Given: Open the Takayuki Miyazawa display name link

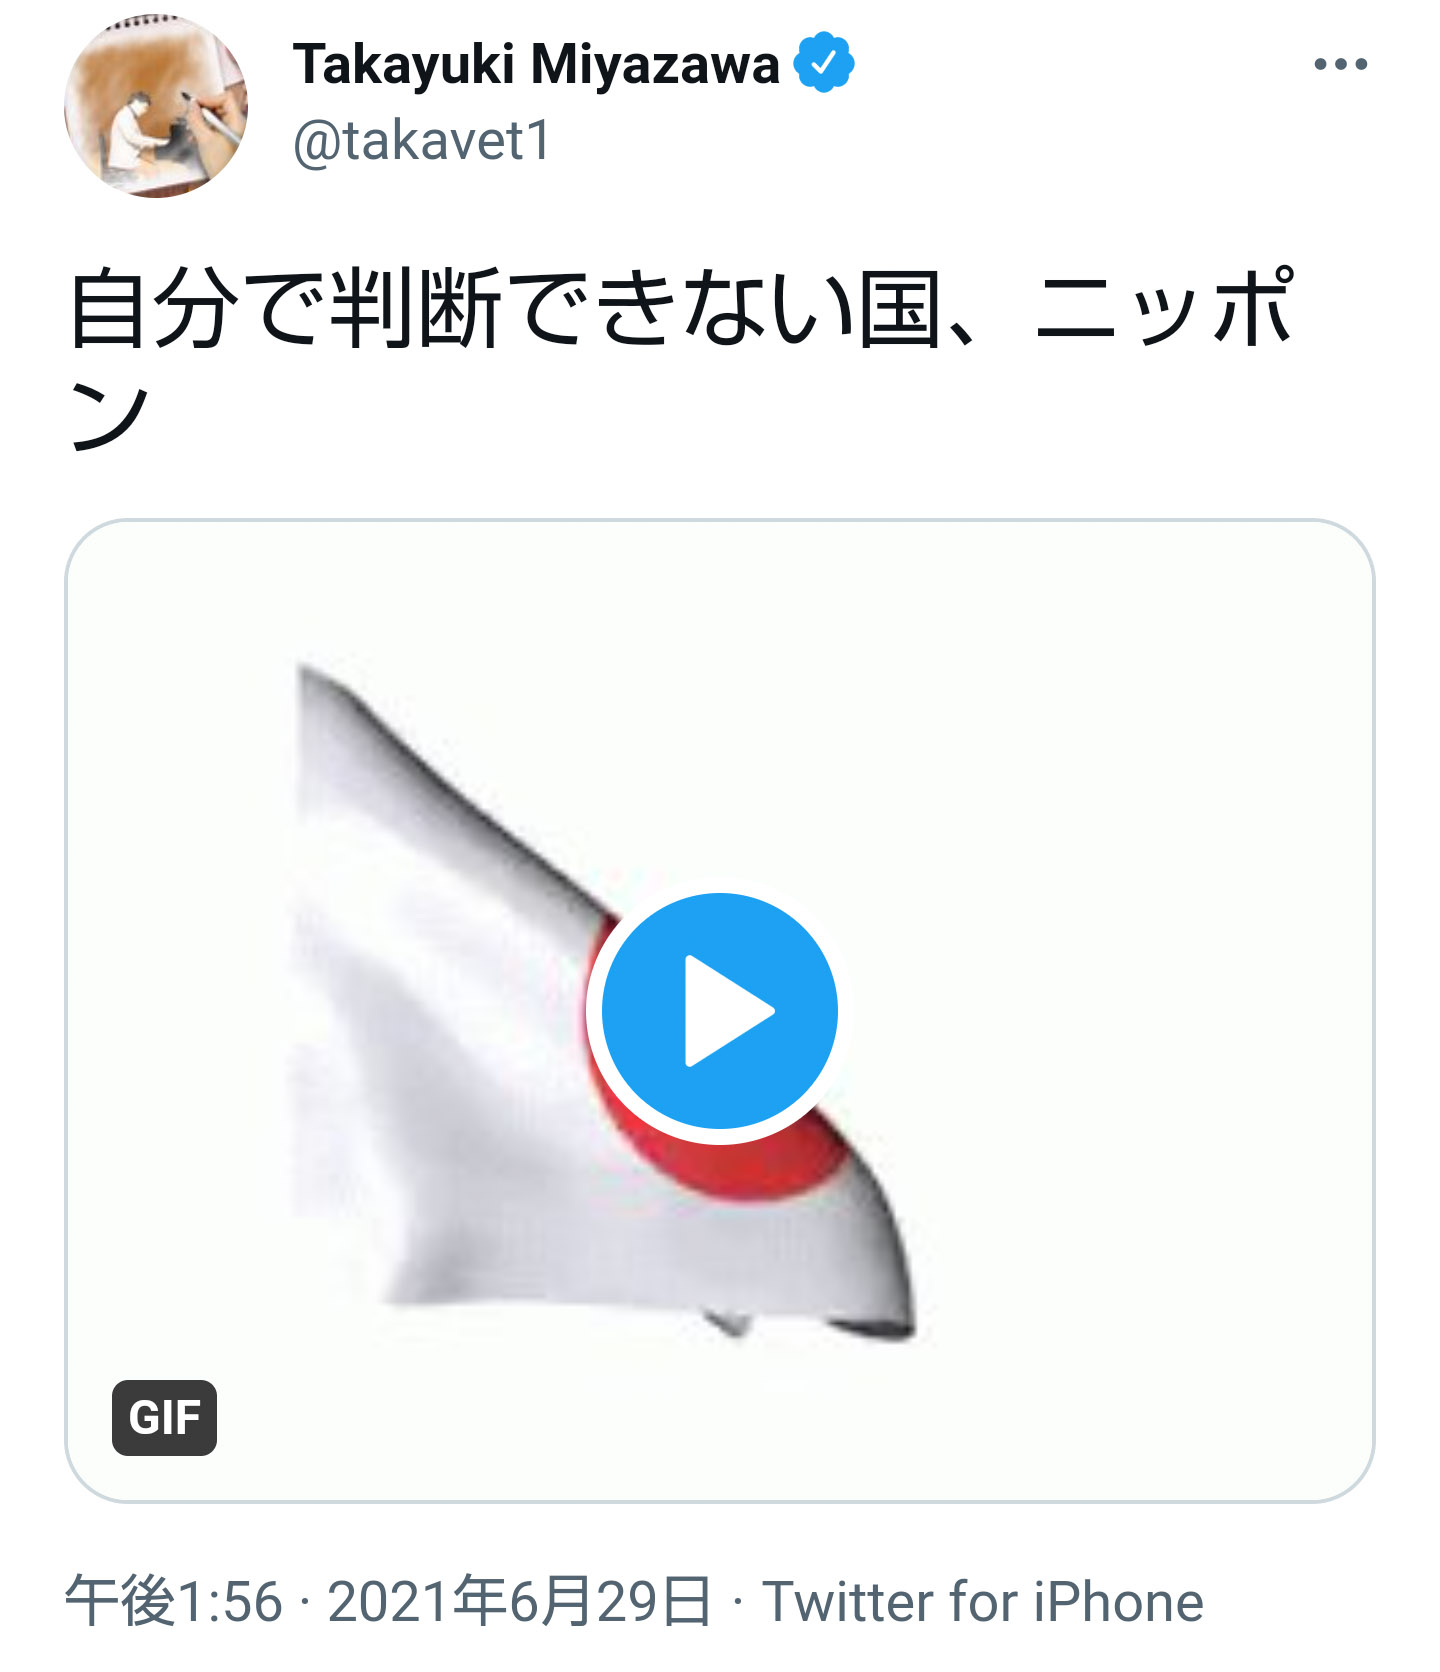Looking at the screenshot, I should point(536,65).
